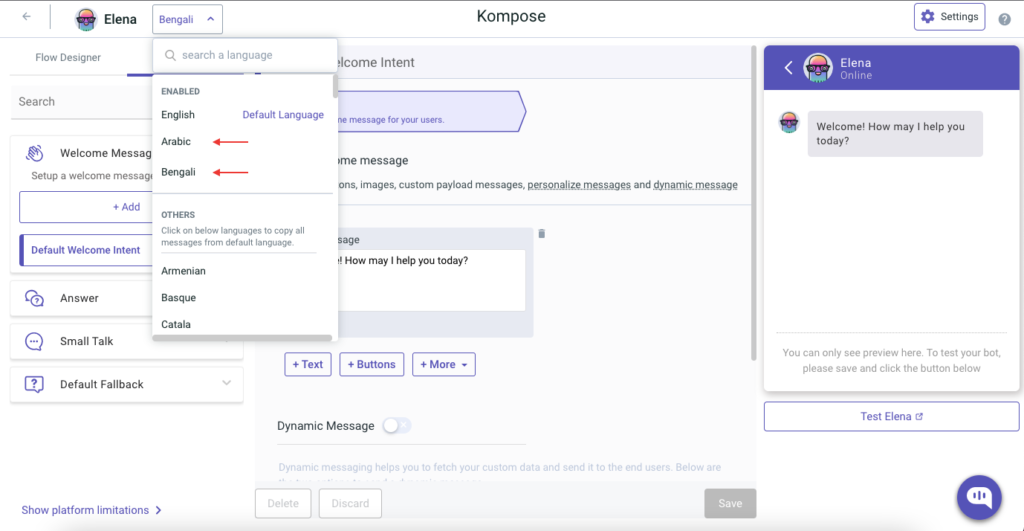Add a + Text message
Screen dimensions: 1024x531
[x=308, y=364]
